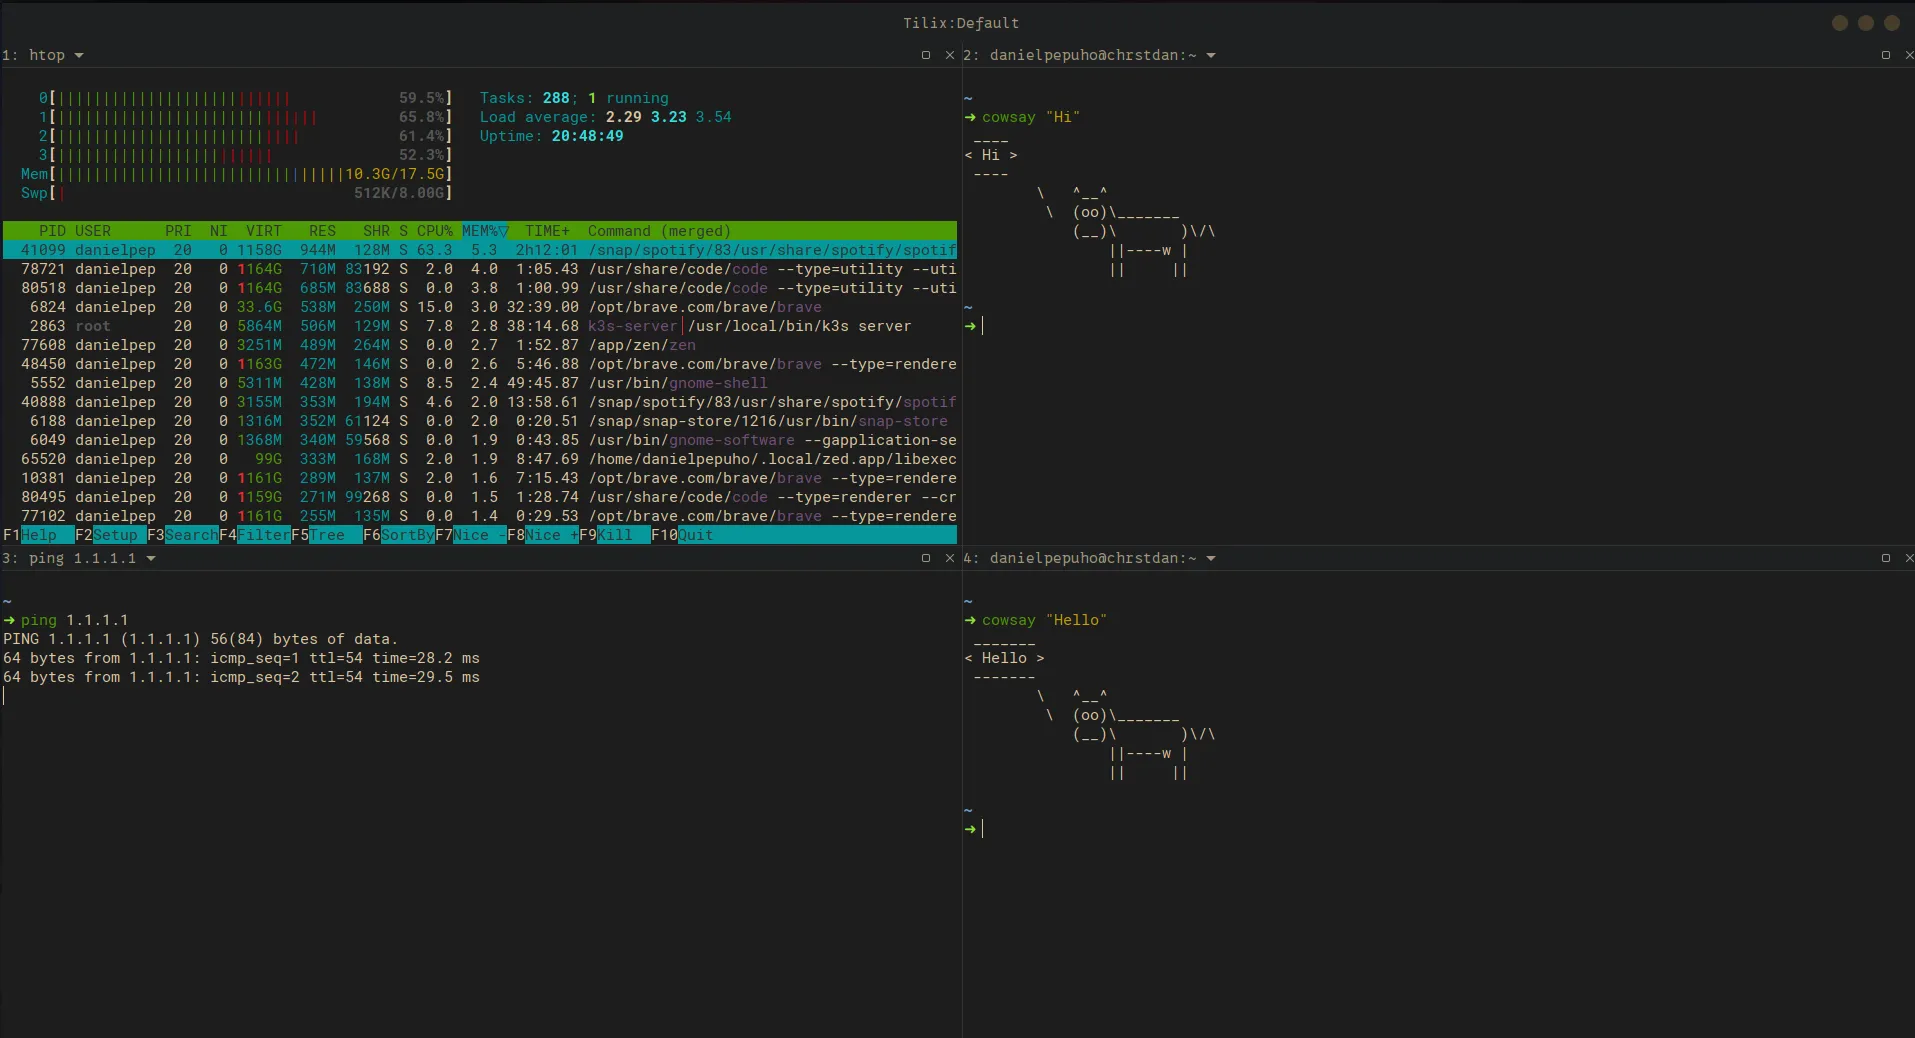Click F6 SortBy in htop

tap(398, 535)
